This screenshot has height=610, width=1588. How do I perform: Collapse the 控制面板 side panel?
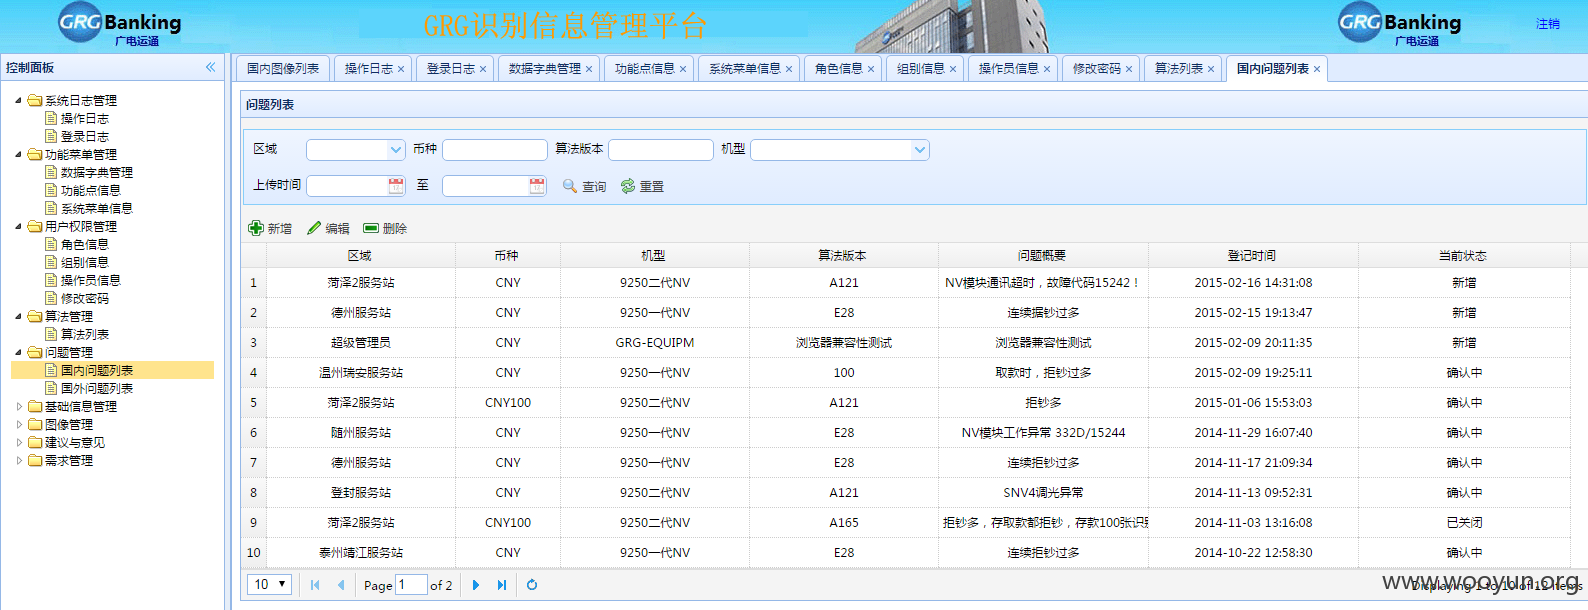point(211,67)
